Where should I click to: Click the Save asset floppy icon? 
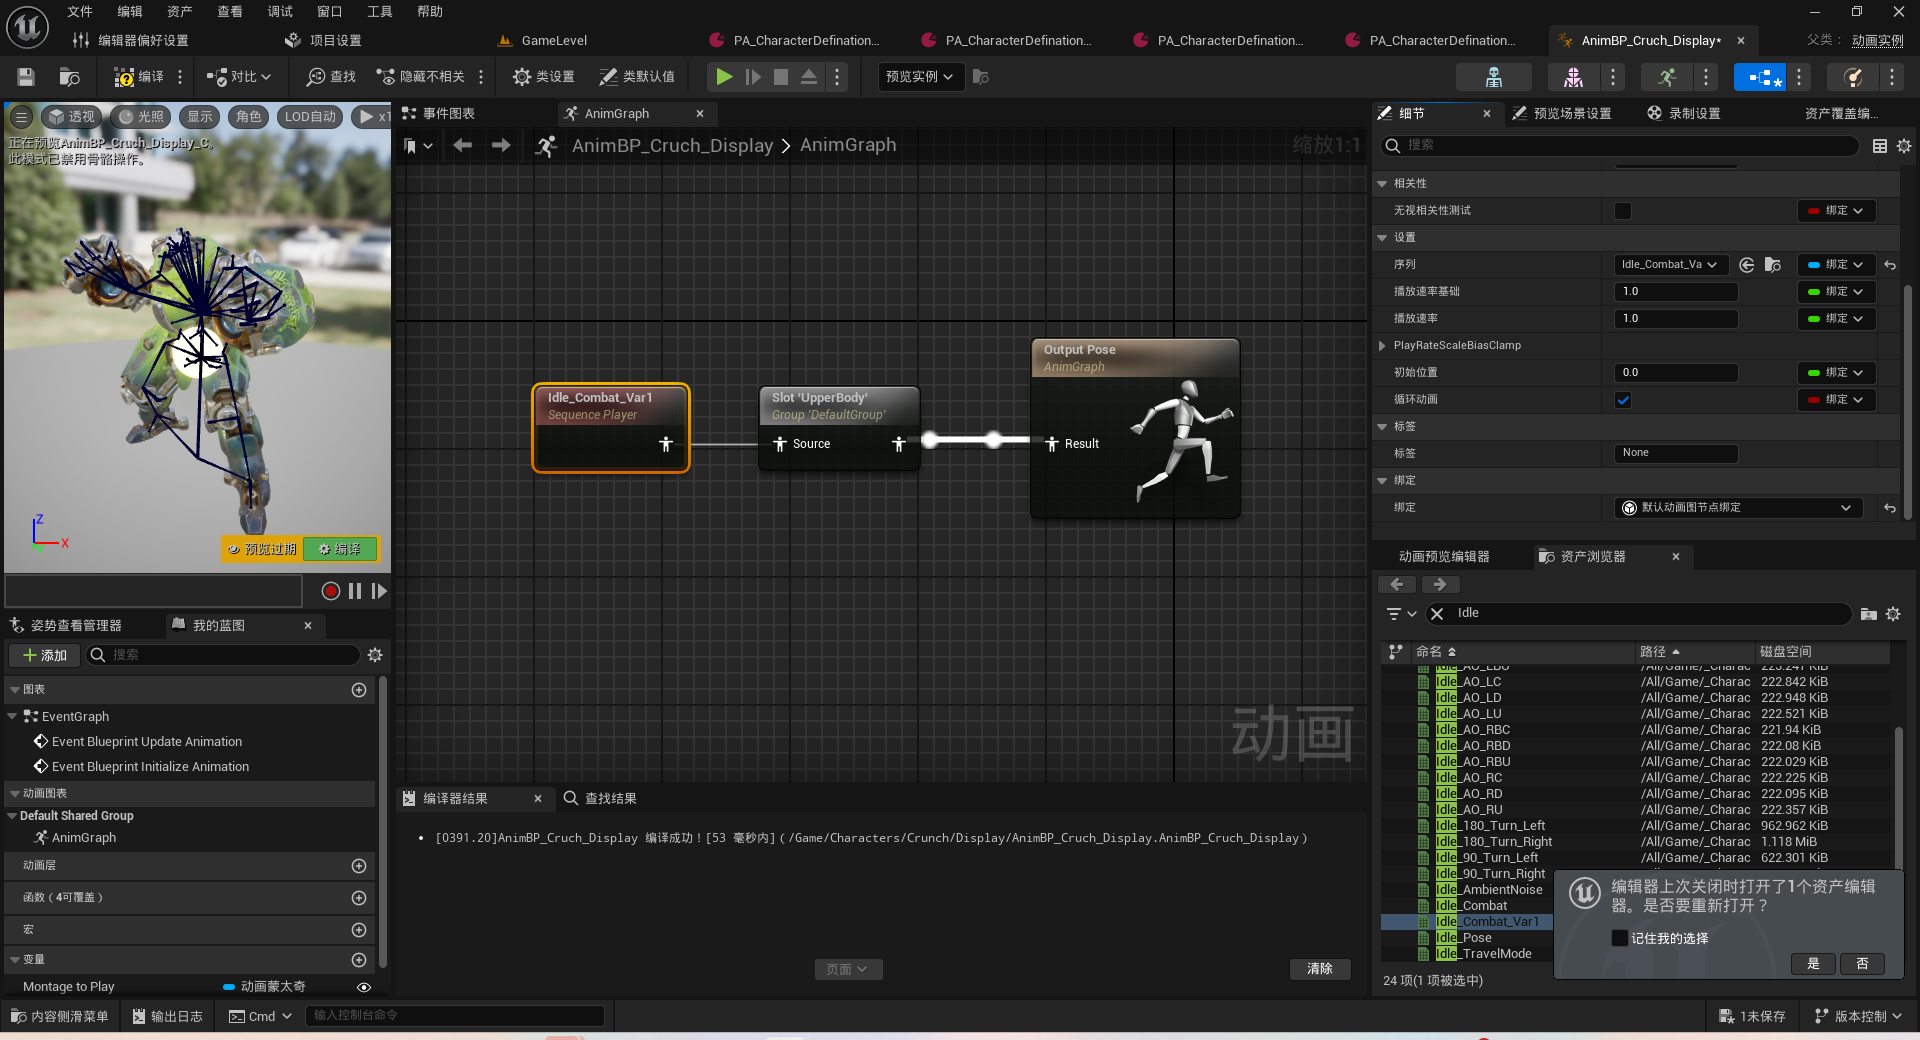coord(26,77)
